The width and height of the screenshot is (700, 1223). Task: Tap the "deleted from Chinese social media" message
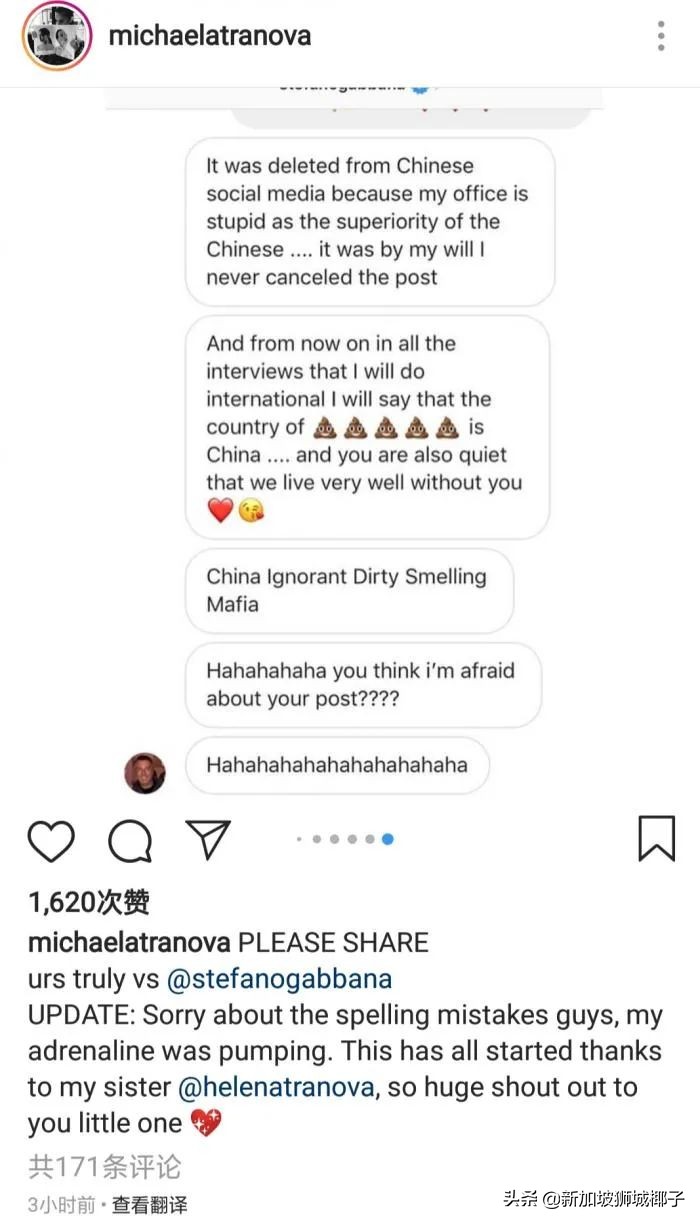click(x=368, y=221)
